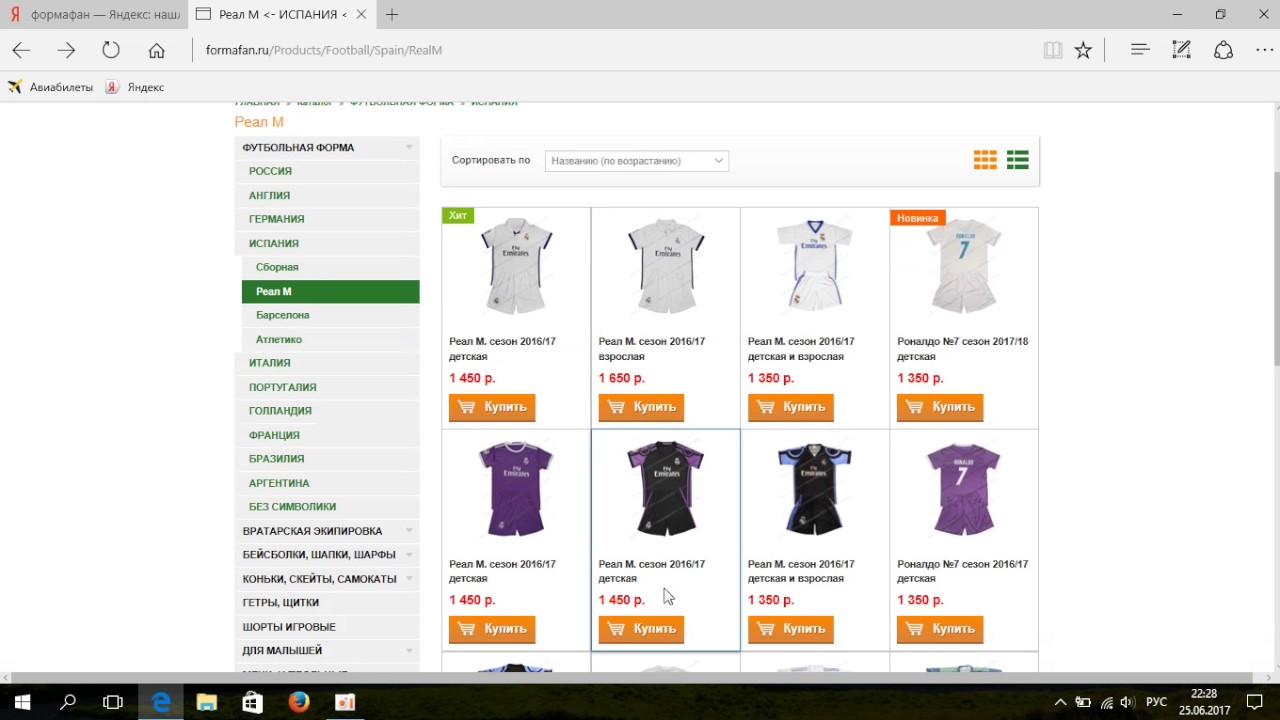
Task: Open File Explorer from the taskbar
Action: [x=206, y=702]
